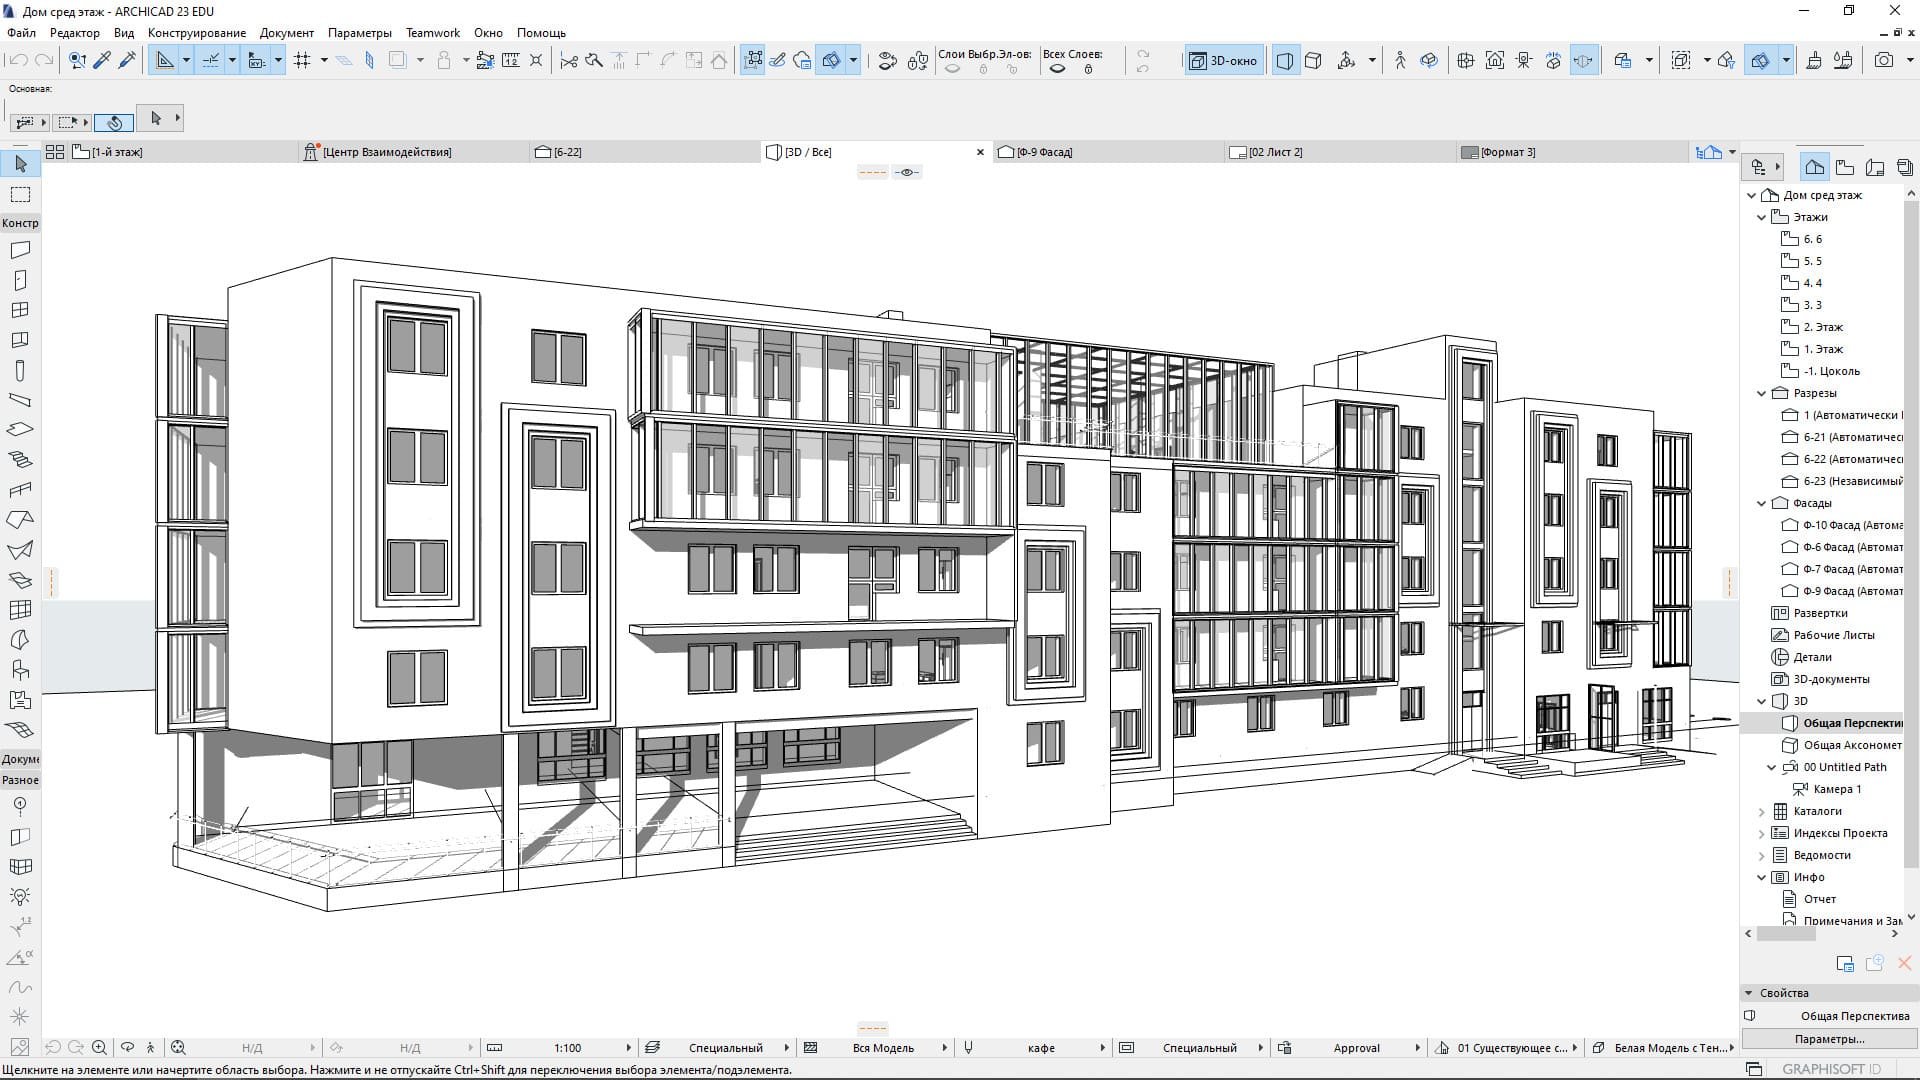Select the Arrow tool in toolbox
Screen dimensions: 1920x1080
20,164
